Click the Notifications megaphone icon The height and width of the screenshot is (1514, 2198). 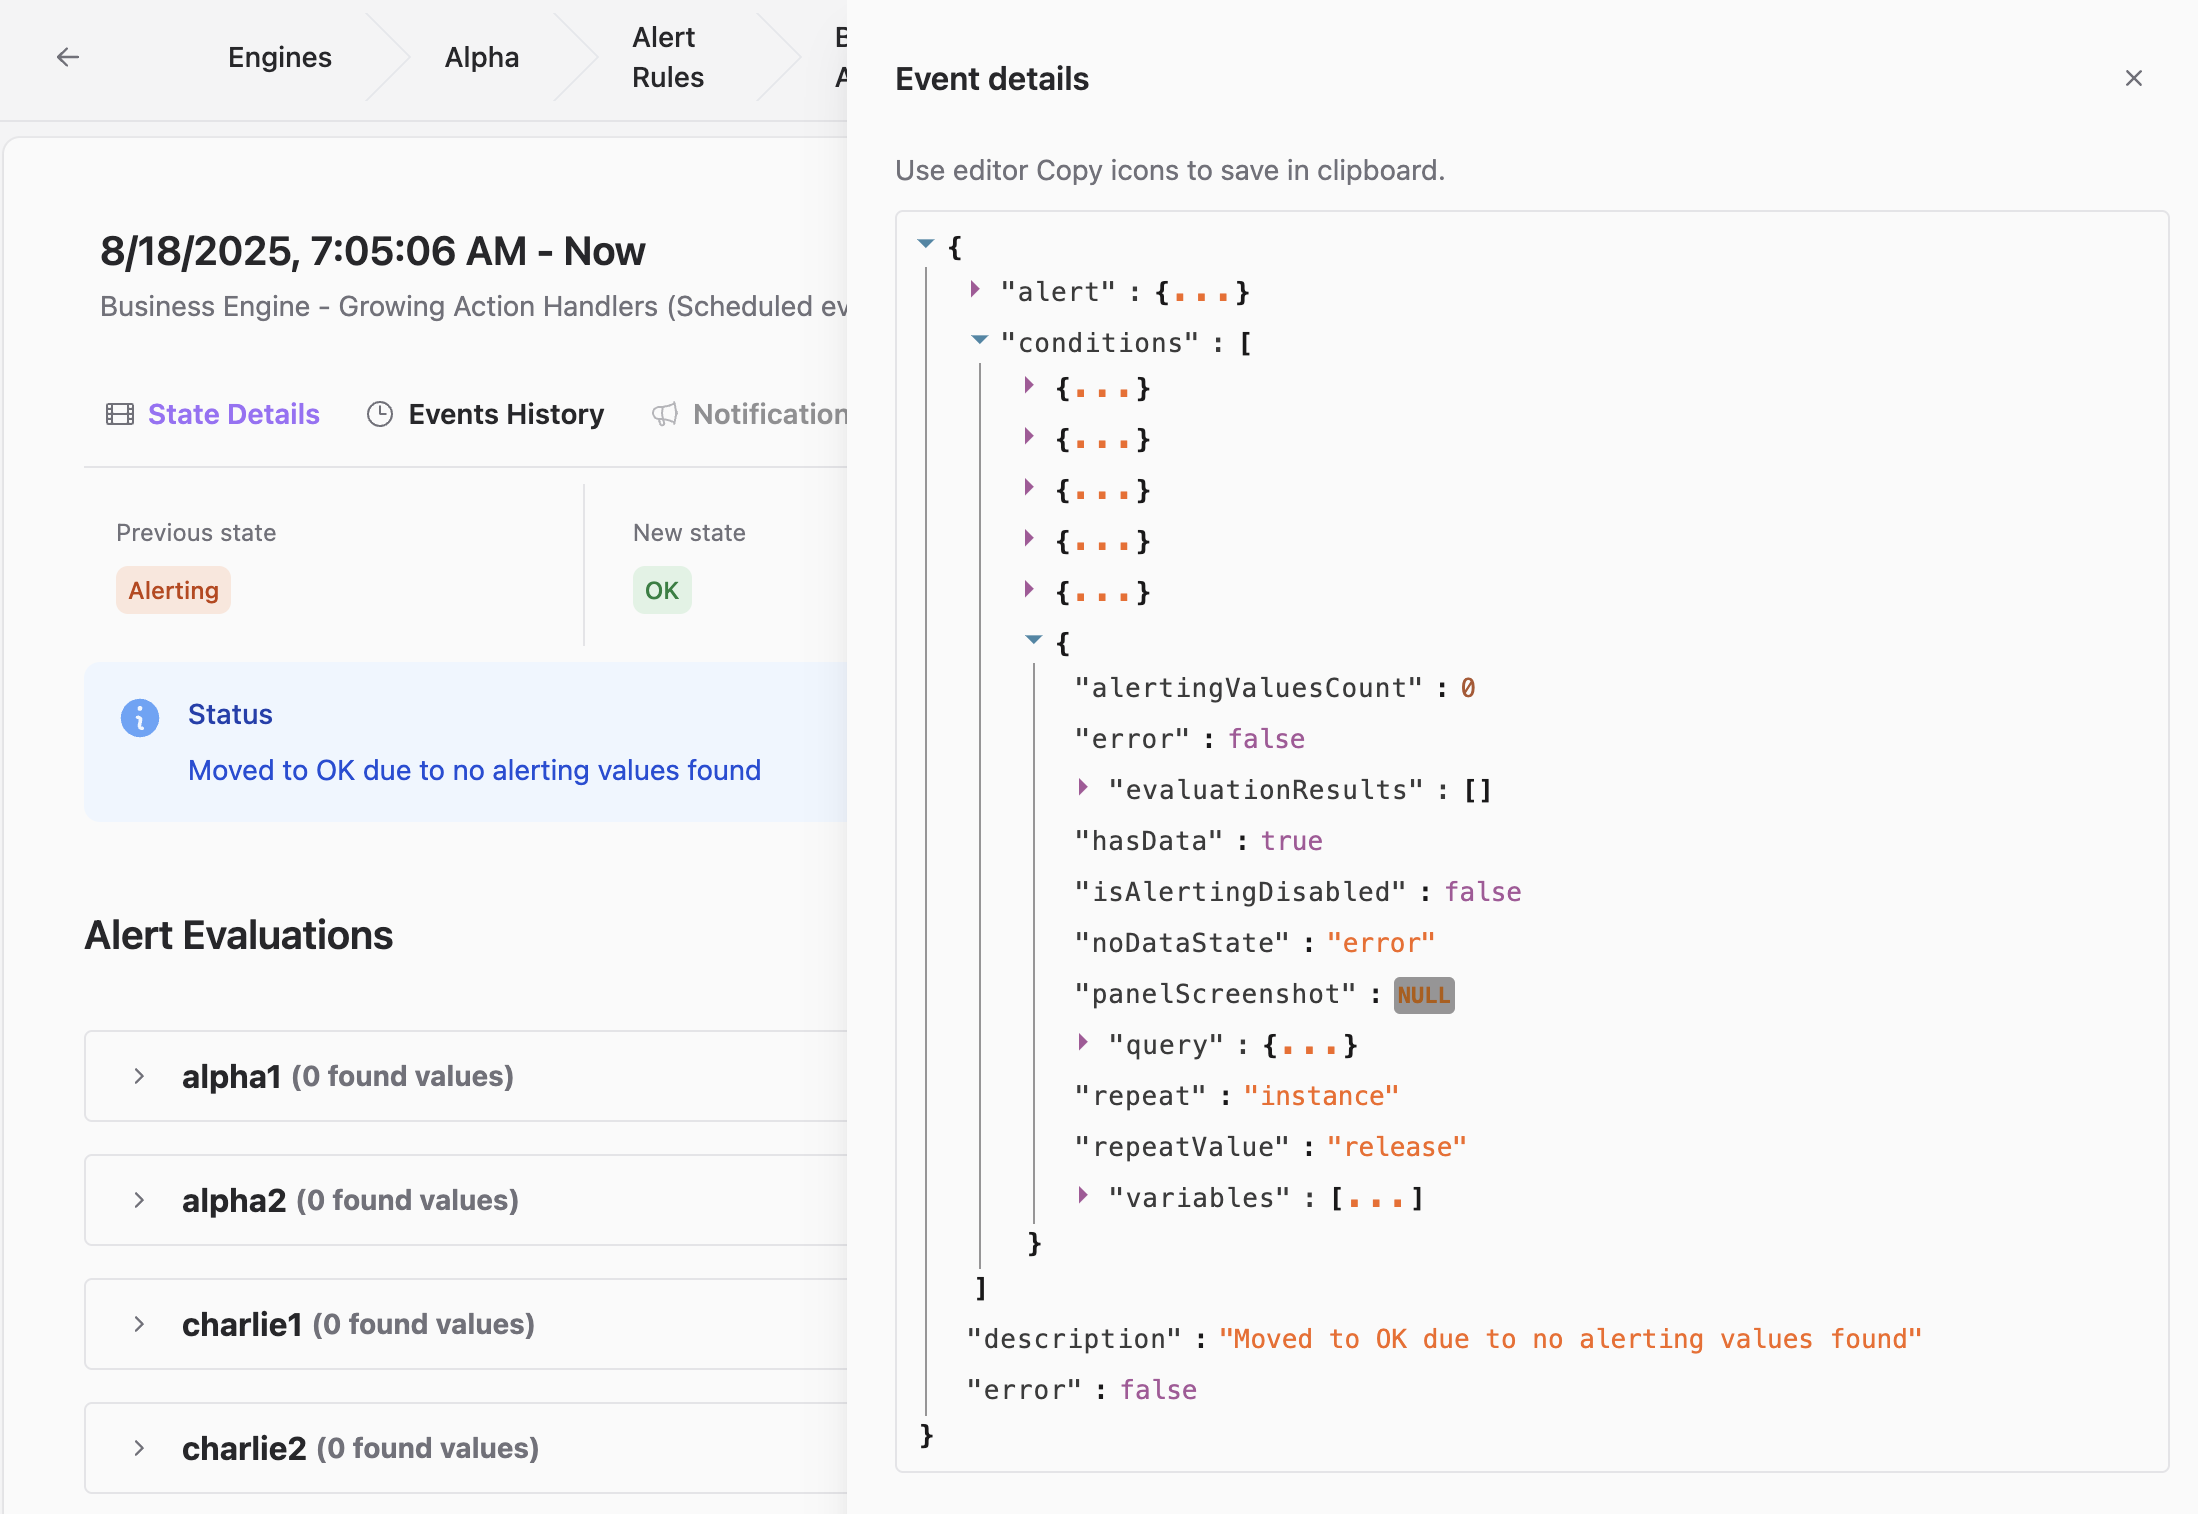click(665, 414)
